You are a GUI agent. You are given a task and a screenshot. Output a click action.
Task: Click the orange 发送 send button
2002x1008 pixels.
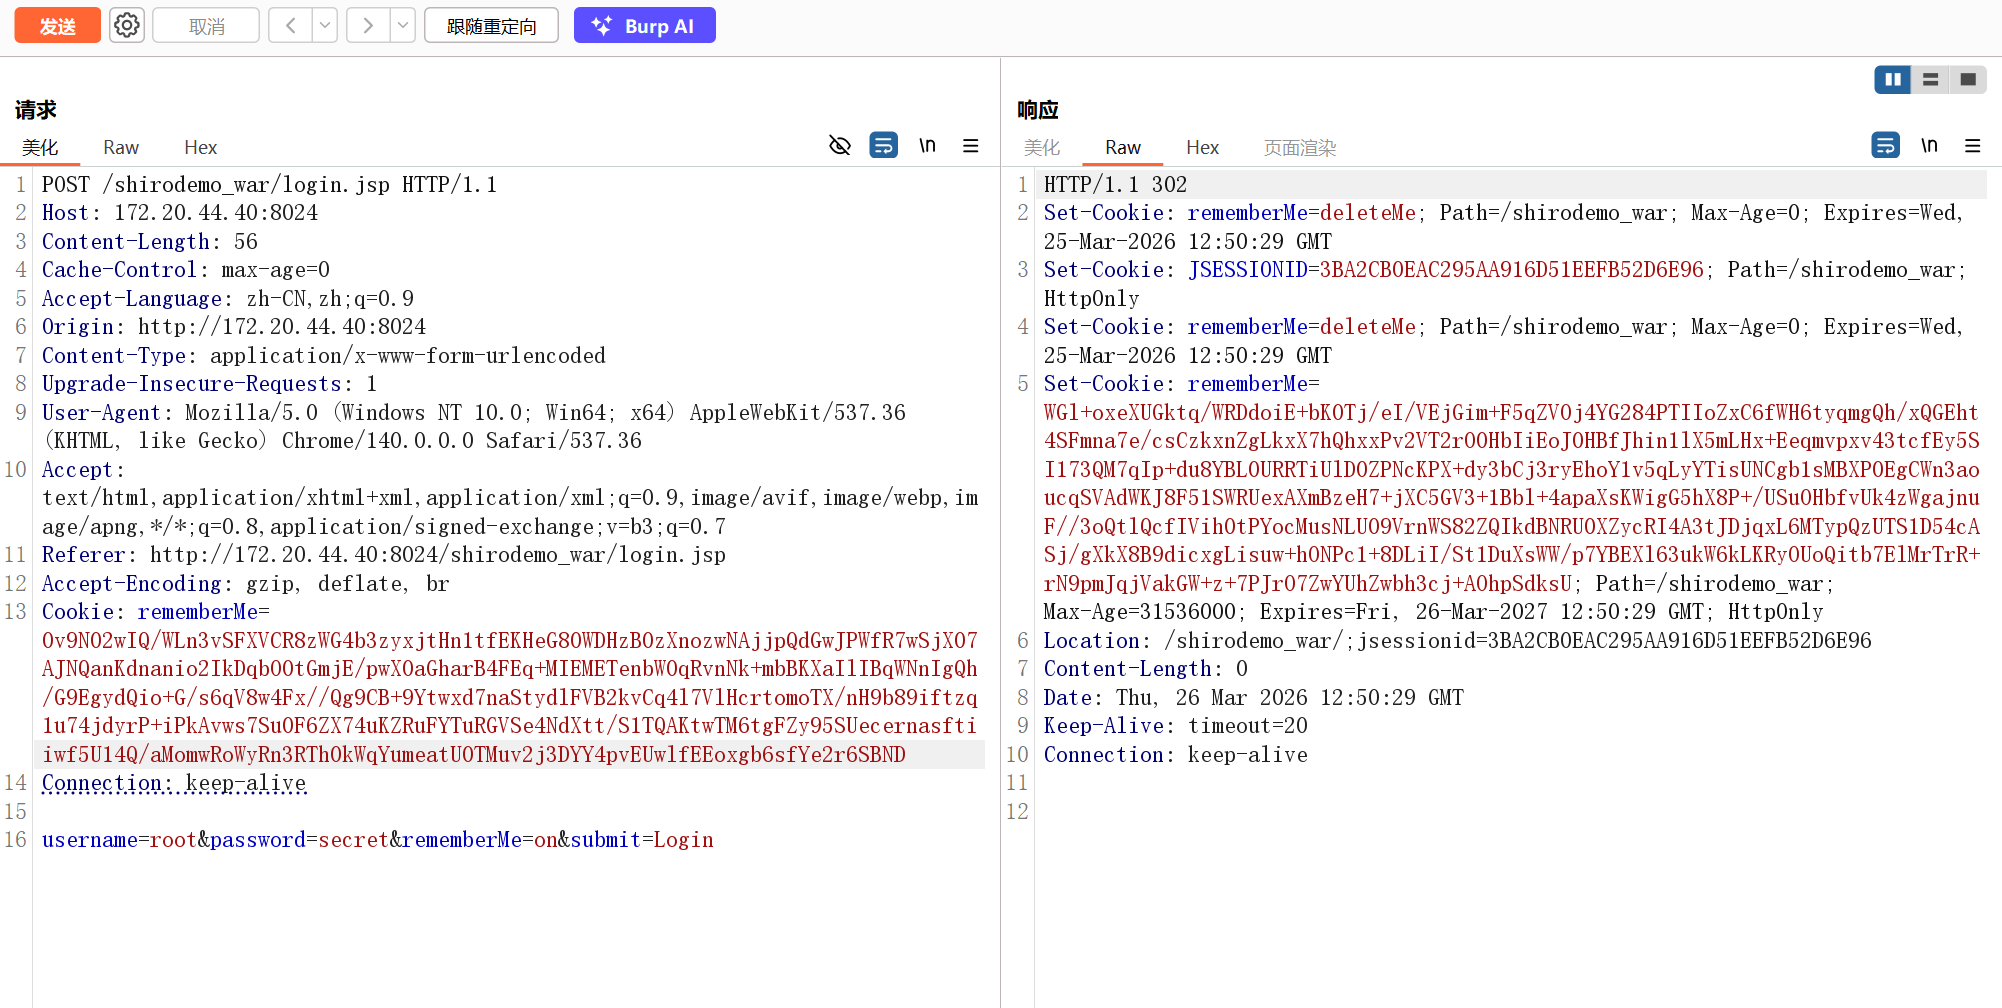pyautogui.click(x=58, y=26)
